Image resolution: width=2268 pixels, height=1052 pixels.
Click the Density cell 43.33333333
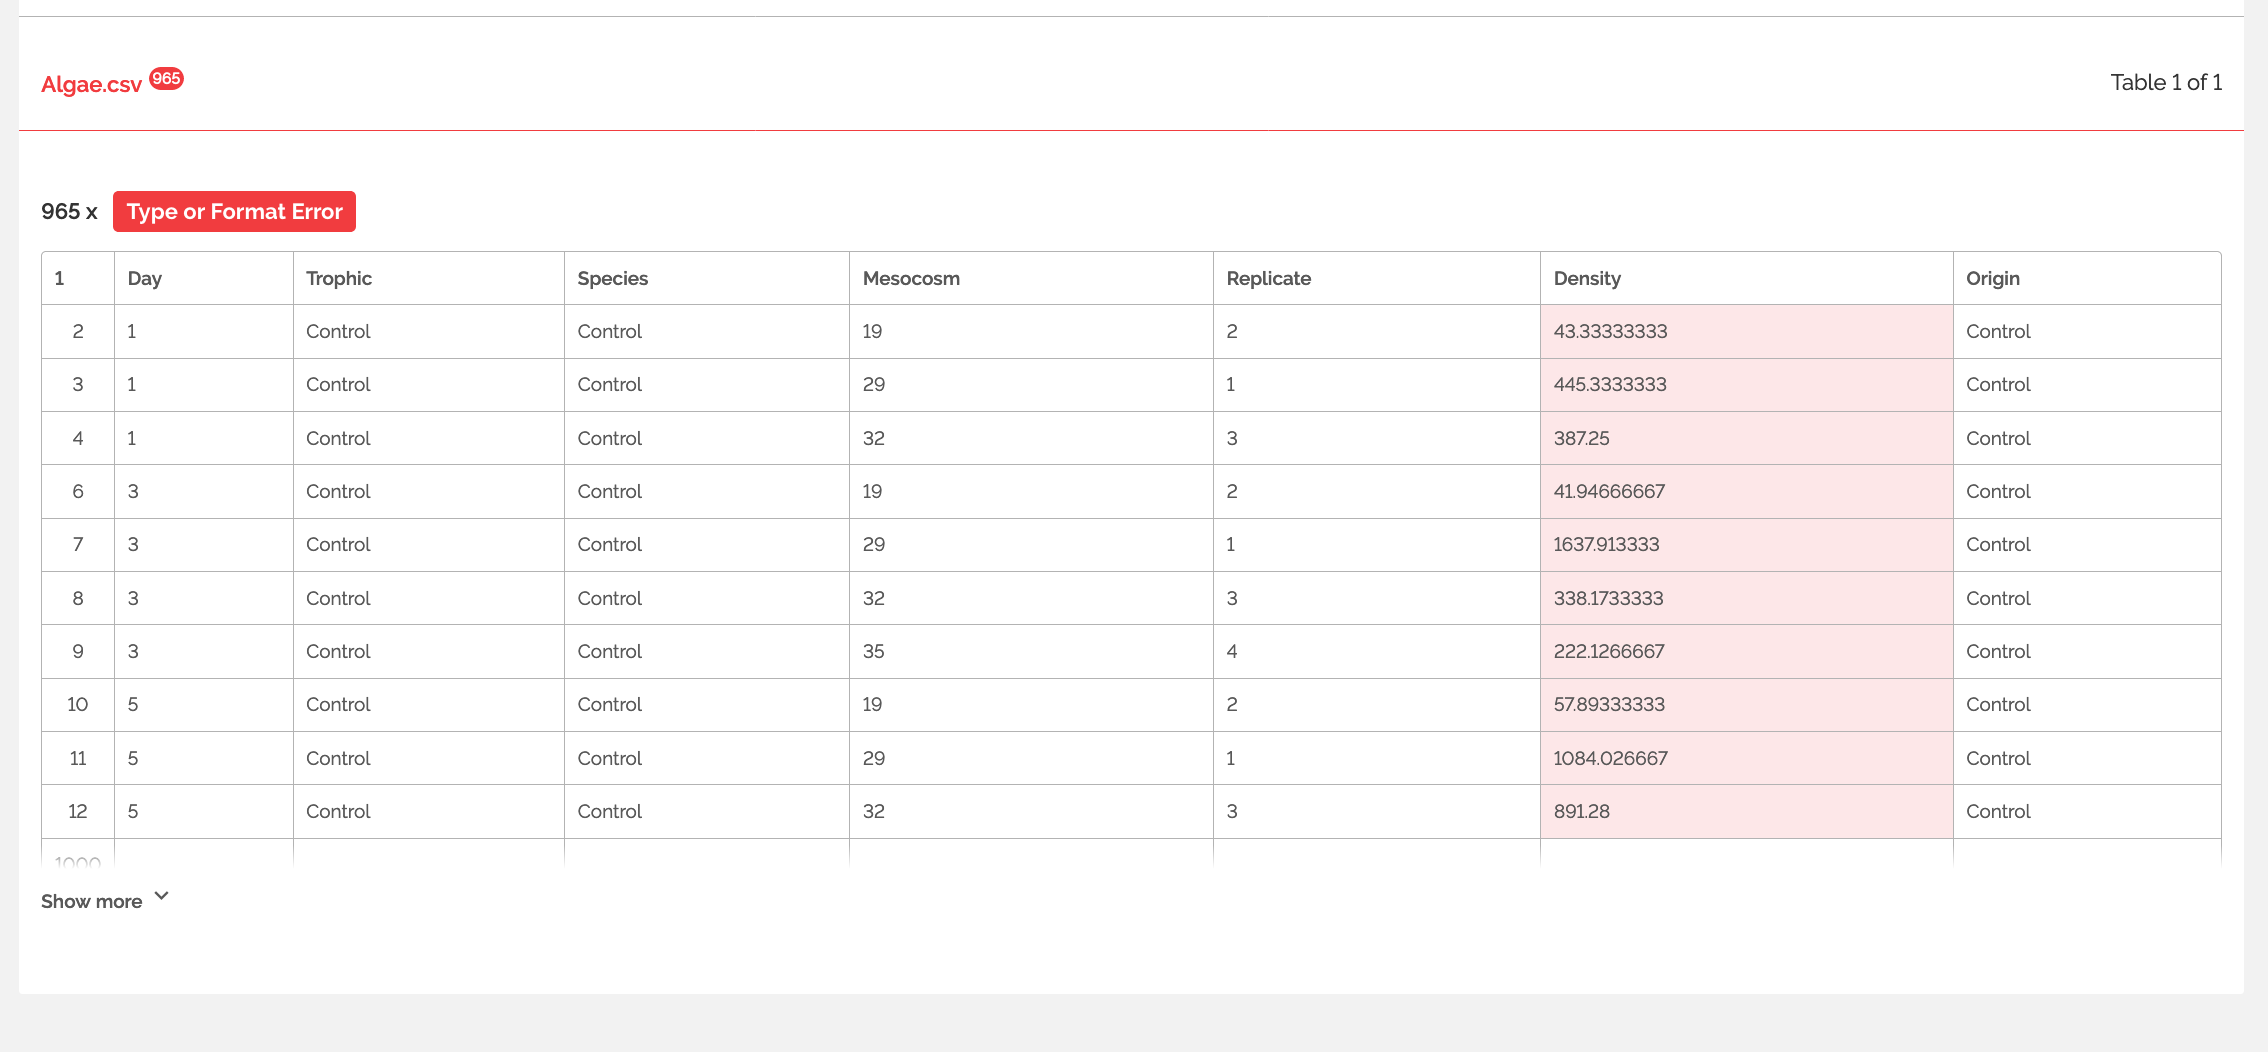(x=1747, y=332)
